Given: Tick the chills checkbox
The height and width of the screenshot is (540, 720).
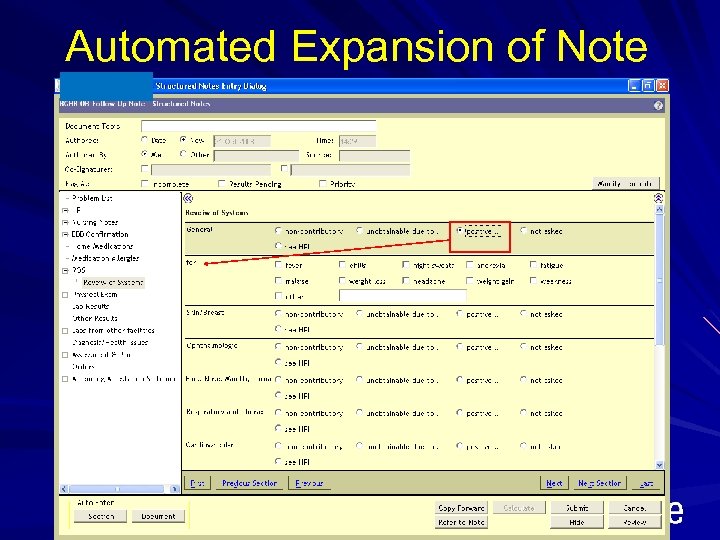Looking at the screenshot, I should pyautogui.click(x=342, y=264).
